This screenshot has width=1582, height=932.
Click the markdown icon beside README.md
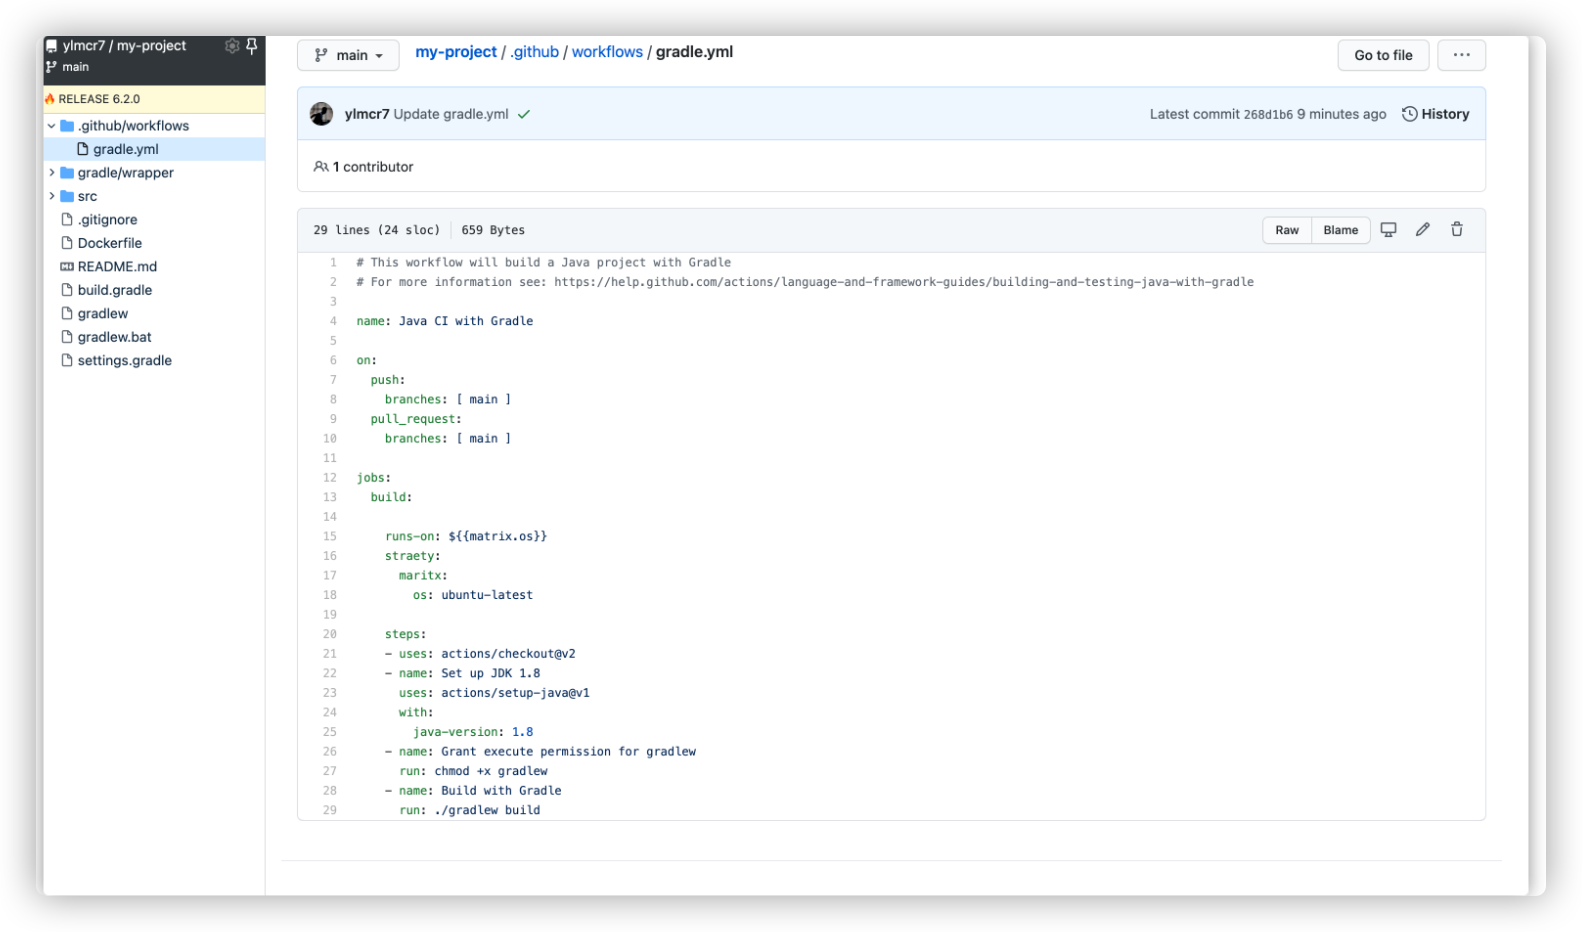[x=67, y=267]
